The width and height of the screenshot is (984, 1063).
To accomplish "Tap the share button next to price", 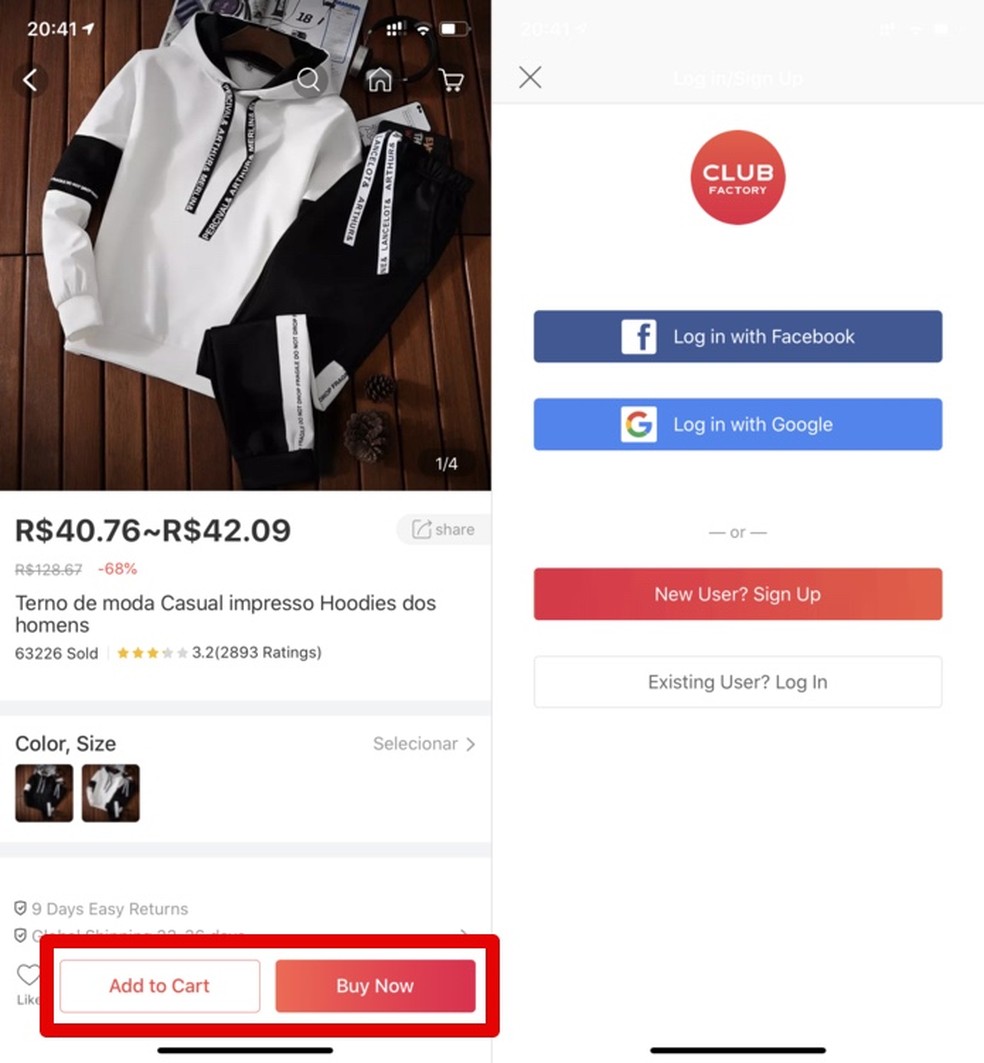I will point(443,529).
